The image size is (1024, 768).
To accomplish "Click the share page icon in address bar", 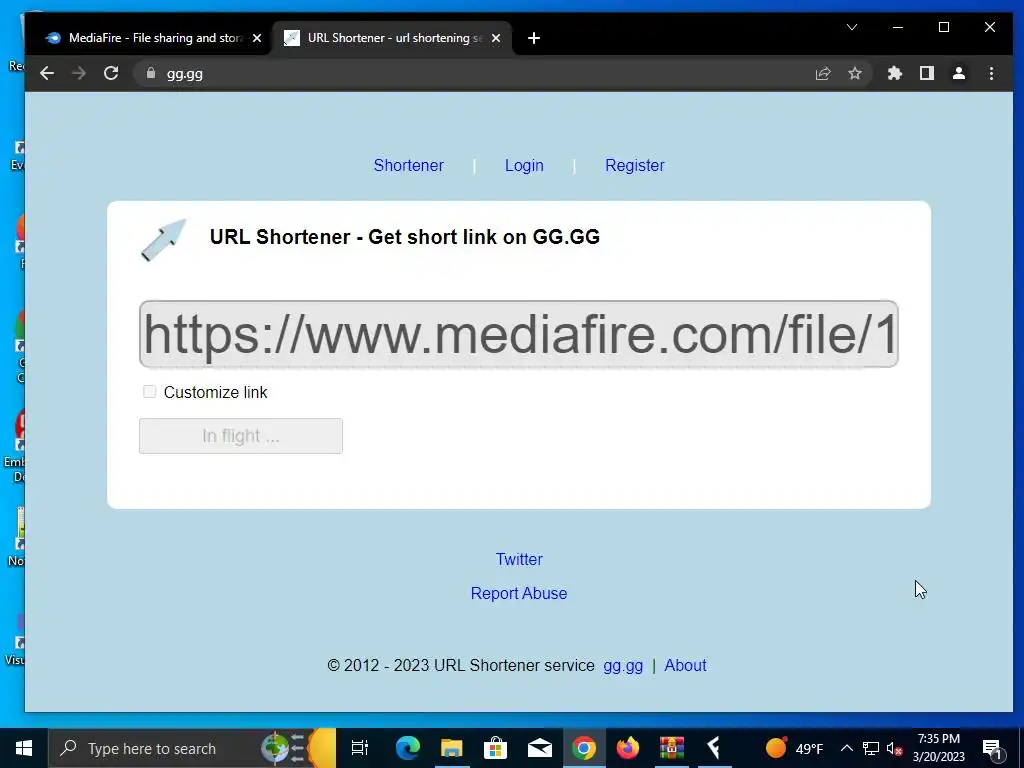I will tap(823, 73).
